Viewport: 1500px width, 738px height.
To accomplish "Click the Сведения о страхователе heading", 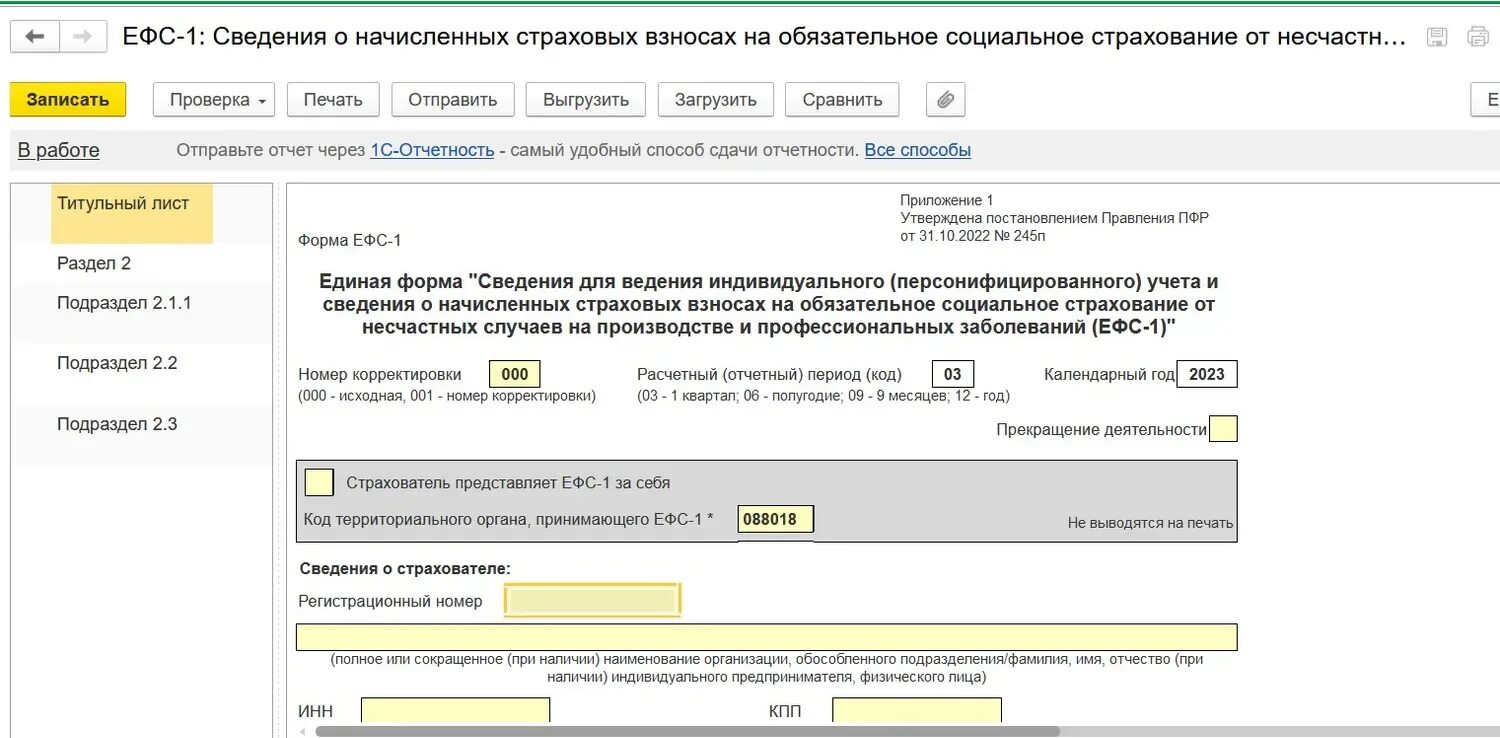I will pos(405,568).
